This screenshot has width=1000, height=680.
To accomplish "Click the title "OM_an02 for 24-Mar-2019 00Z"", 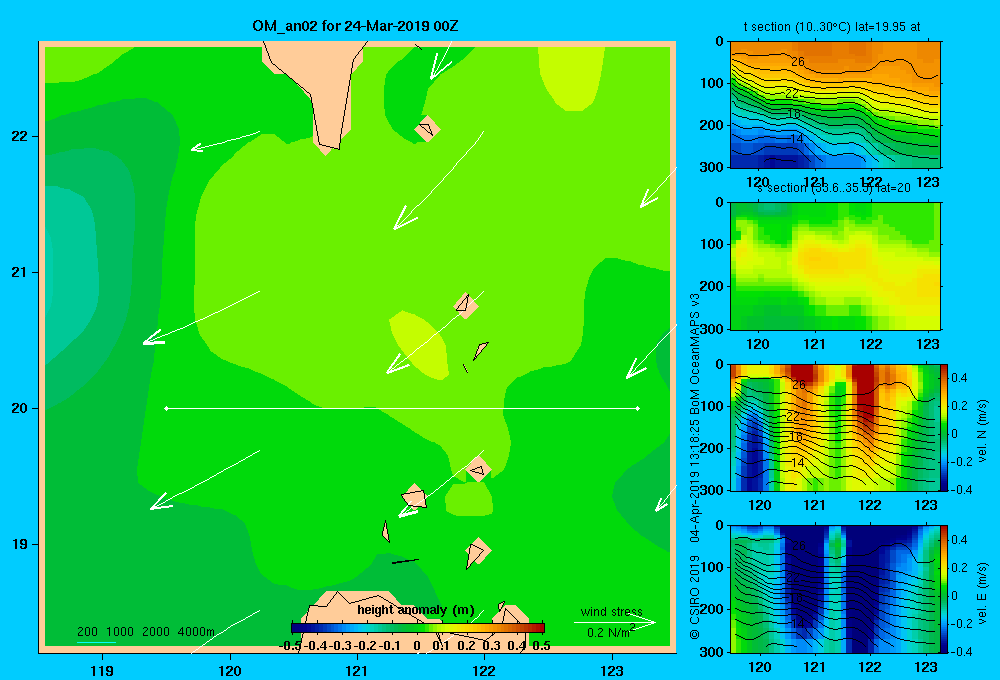I will [355, 26].
